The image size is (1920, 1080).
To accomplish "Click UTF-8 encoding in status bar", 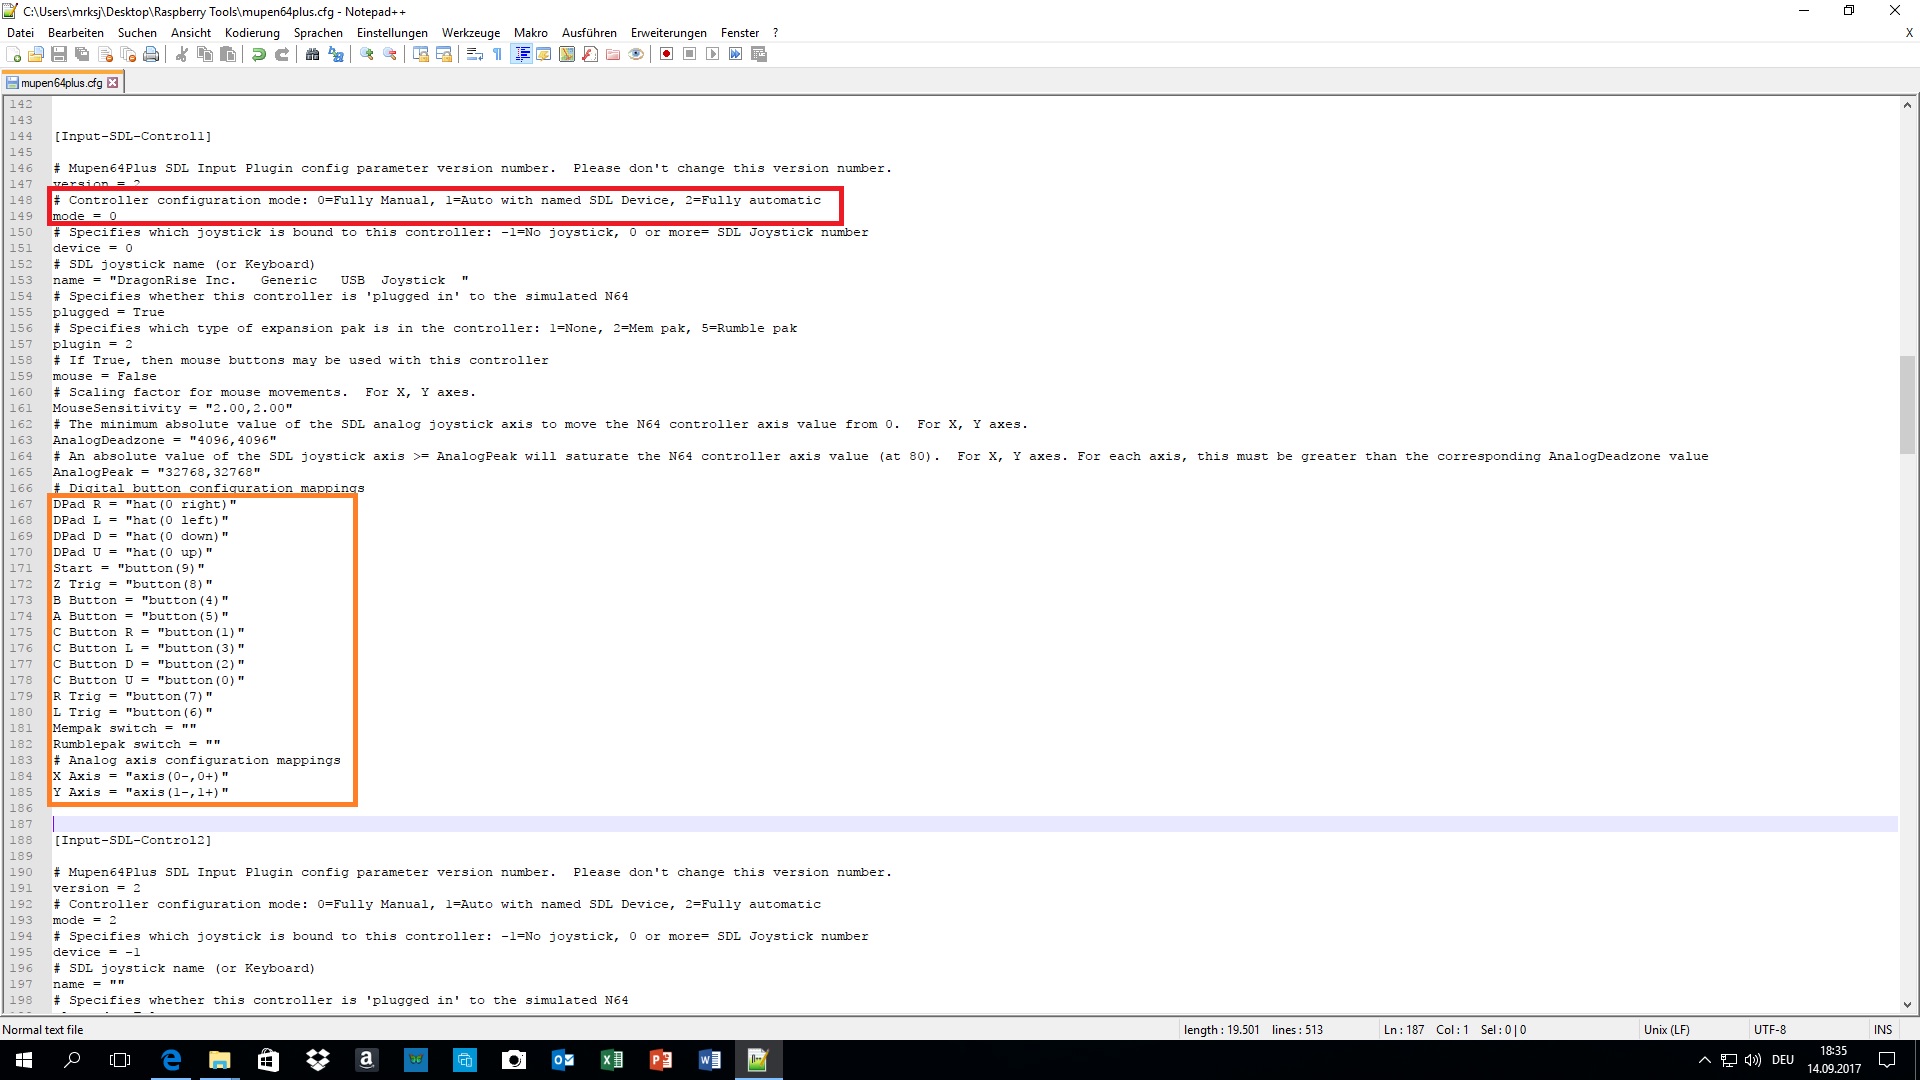I will (1769, 1029).
